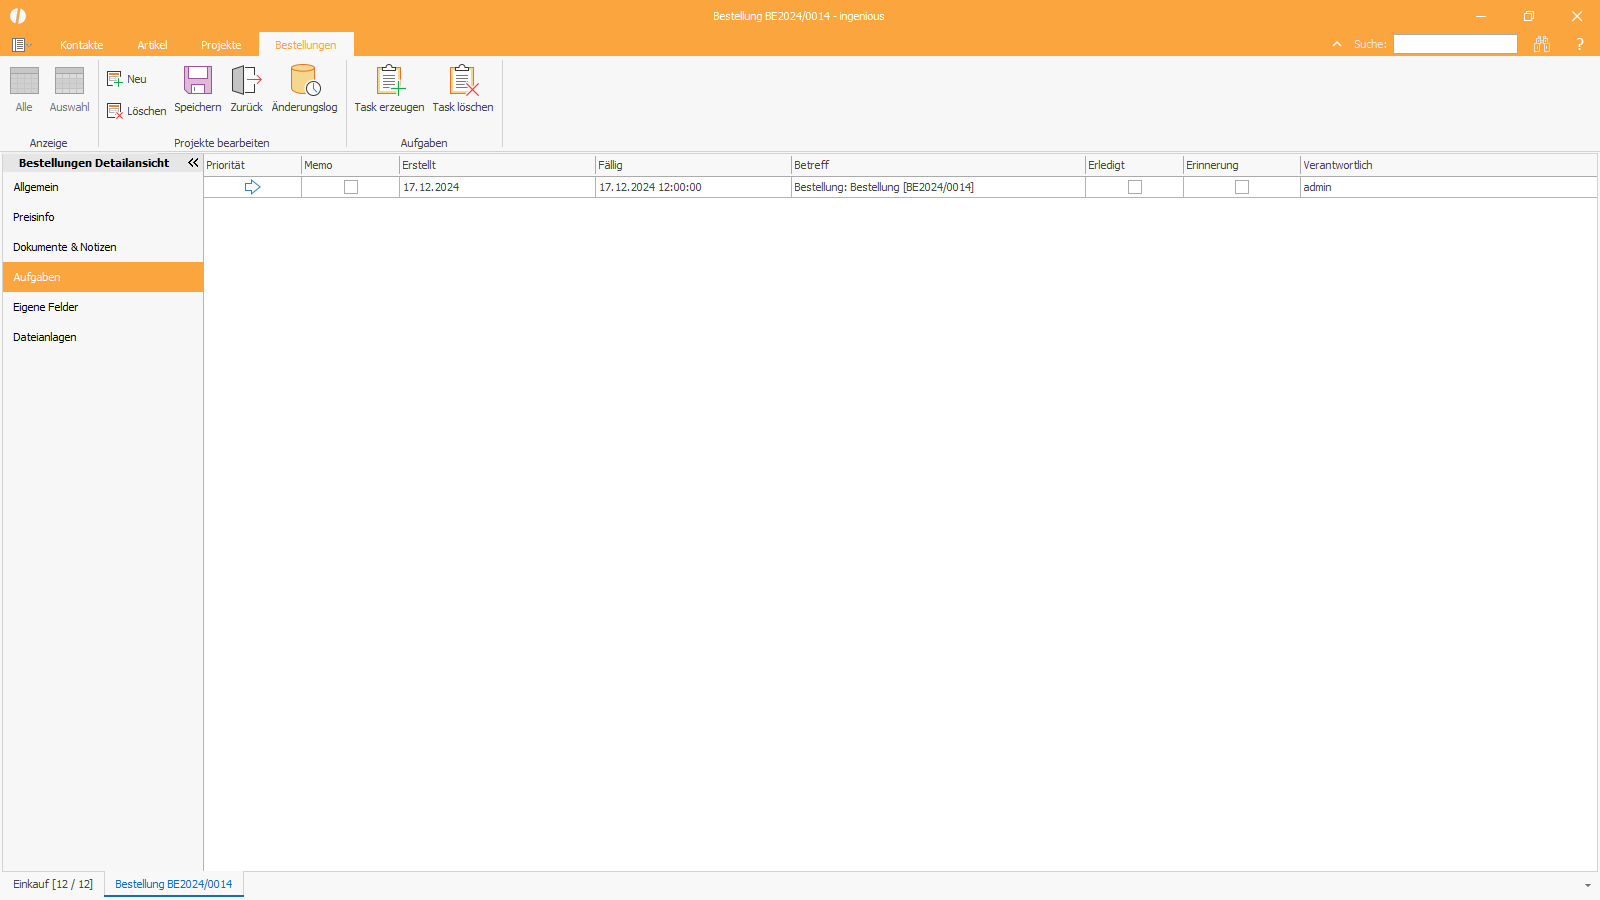This screenshot has height=900, width=1600.
Task: Open tab list dropdown at bottom right
Action: pos(1588,885)
